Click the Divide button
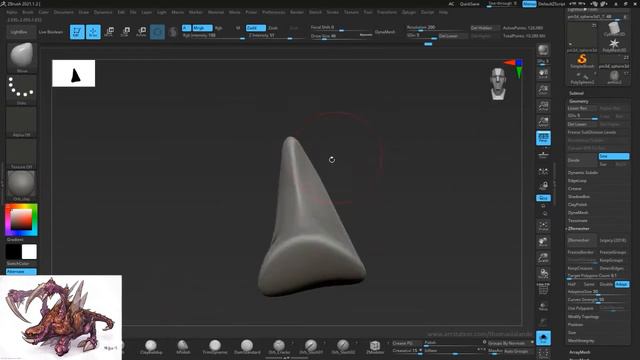Image resolution: width=640 pixels, height=360 pixels. pyautogui.click(x=582, y=160)
